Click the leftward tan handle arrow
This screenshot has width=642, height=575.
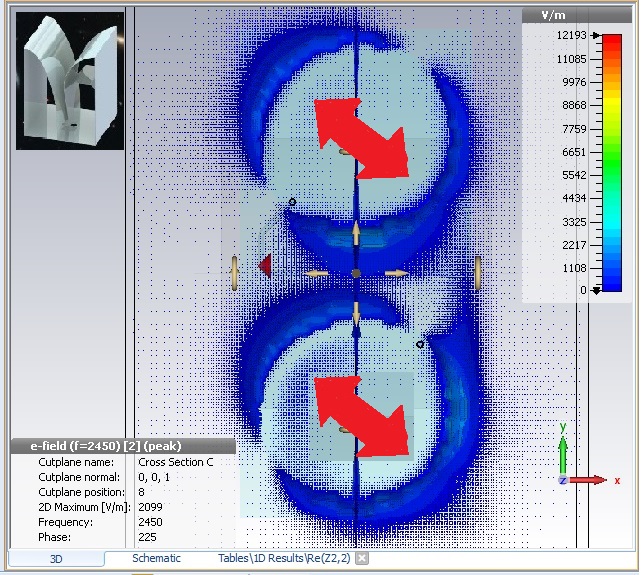tap(316, 274)
